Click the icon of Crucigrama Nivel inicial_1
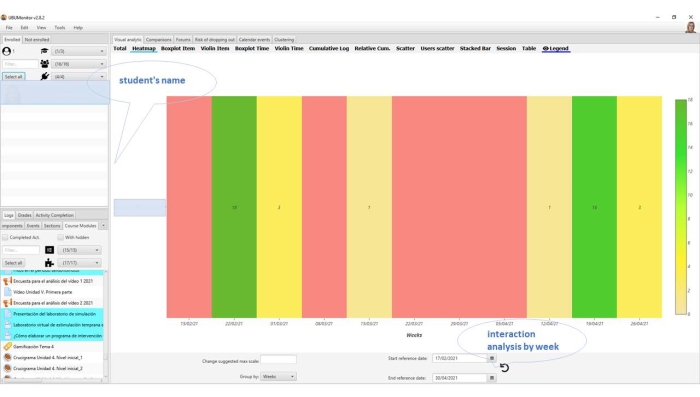 8,357
